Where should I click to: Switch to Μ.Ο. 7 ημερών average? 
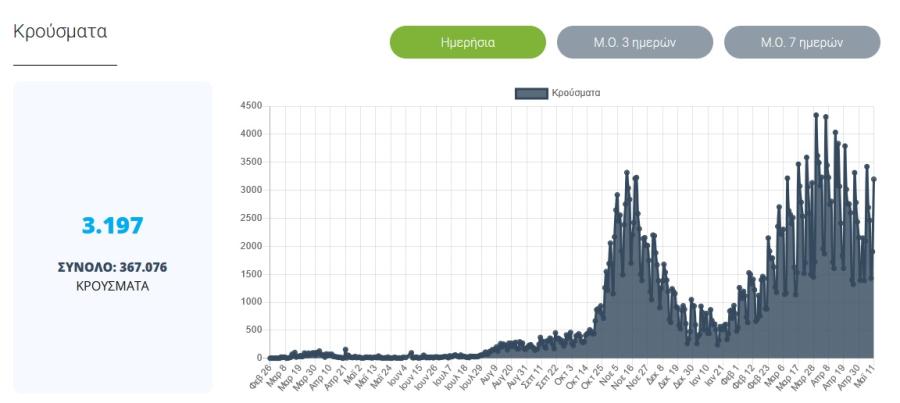click(802, 42)
